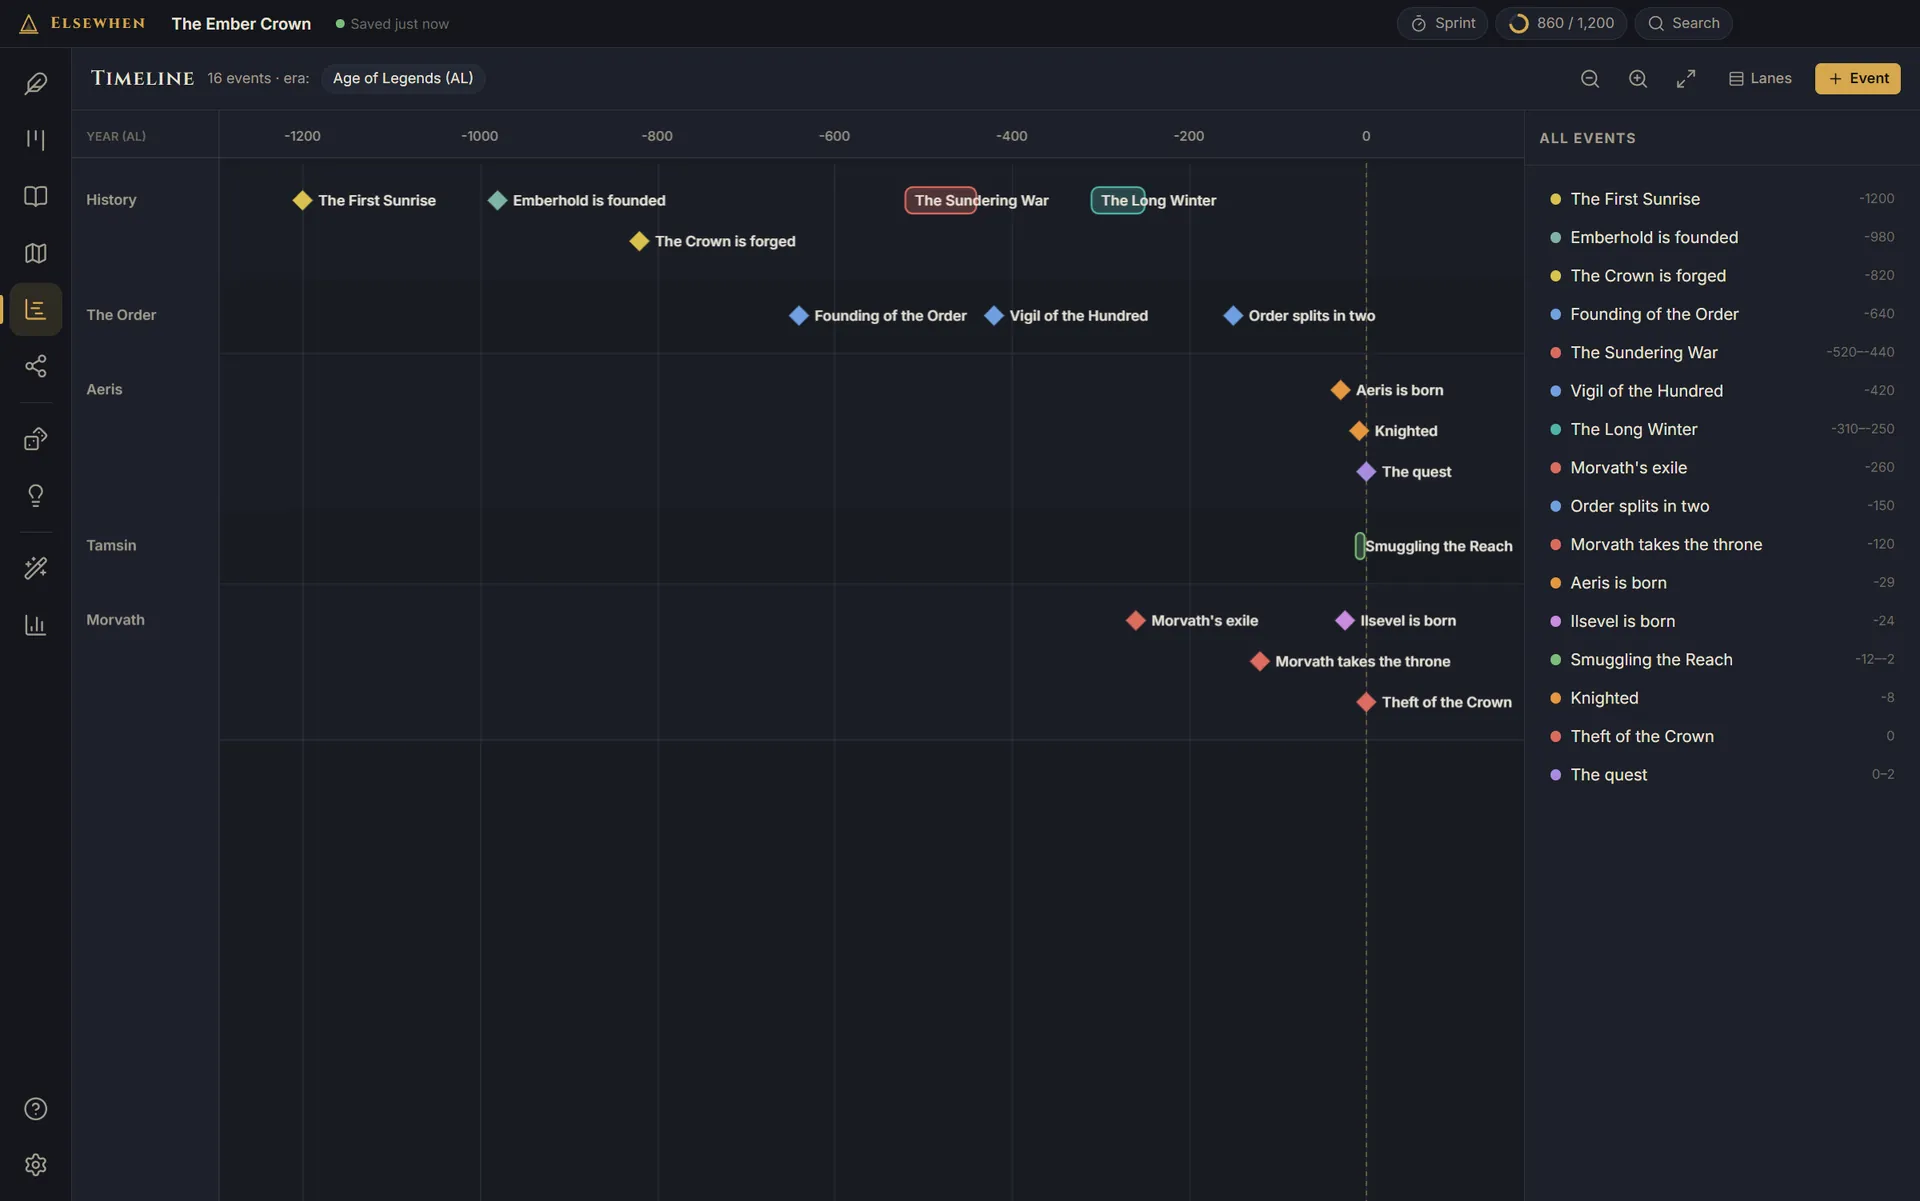The height and width of the screenshot is (1201, 1920).
Task: Add a new Event
Action: tap(1857, 78)
